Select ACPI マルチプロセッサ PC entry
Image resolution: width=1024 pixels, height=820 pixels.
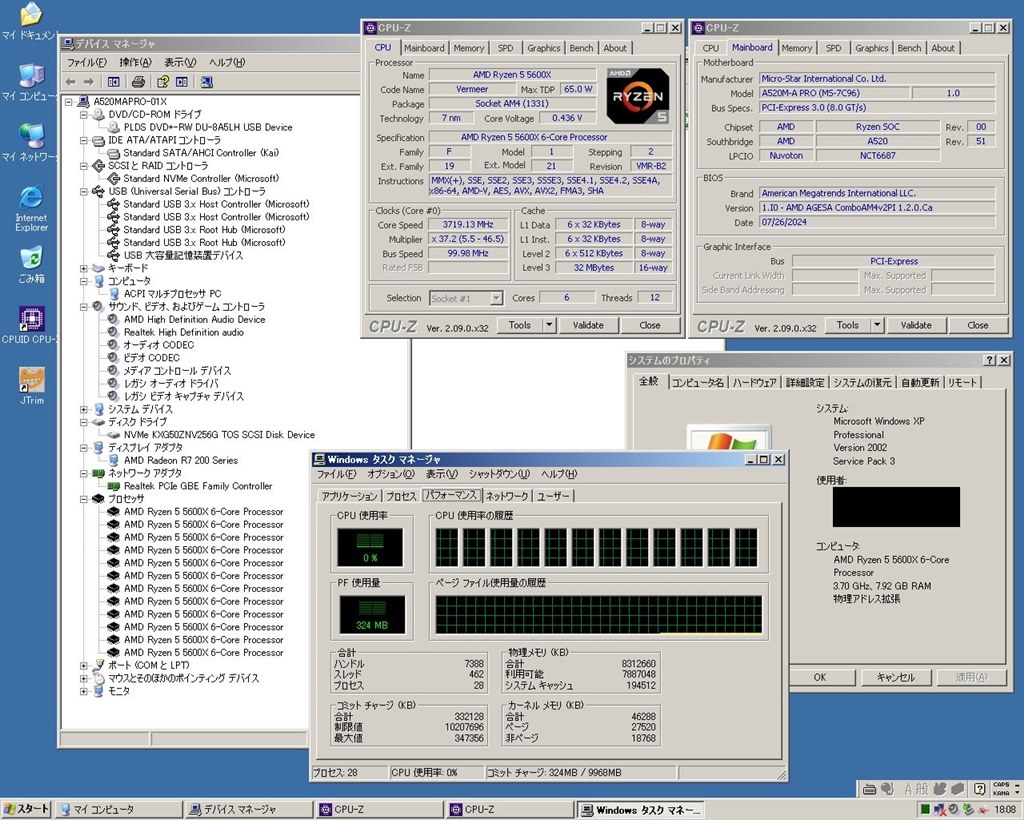172,294
